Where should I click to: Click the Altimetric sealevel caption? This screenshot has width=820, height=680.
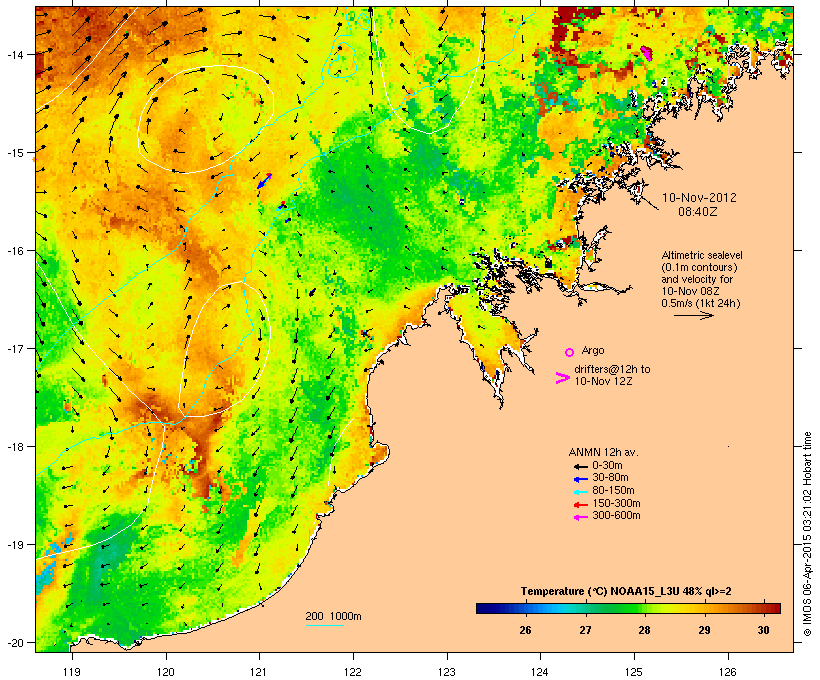tap(702, 255)
